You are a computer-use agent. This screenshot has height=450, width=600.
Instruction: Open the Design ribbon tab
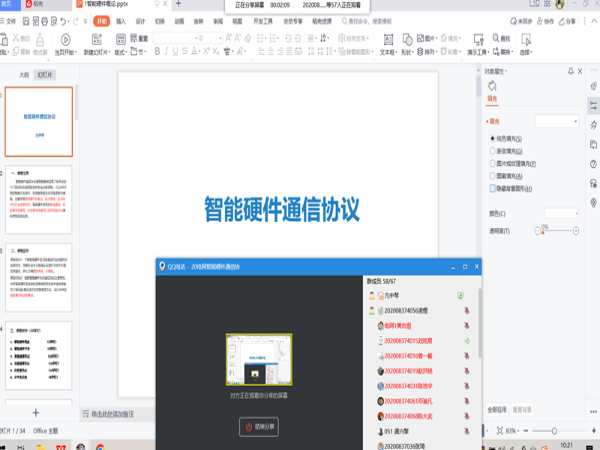(140, 21)
